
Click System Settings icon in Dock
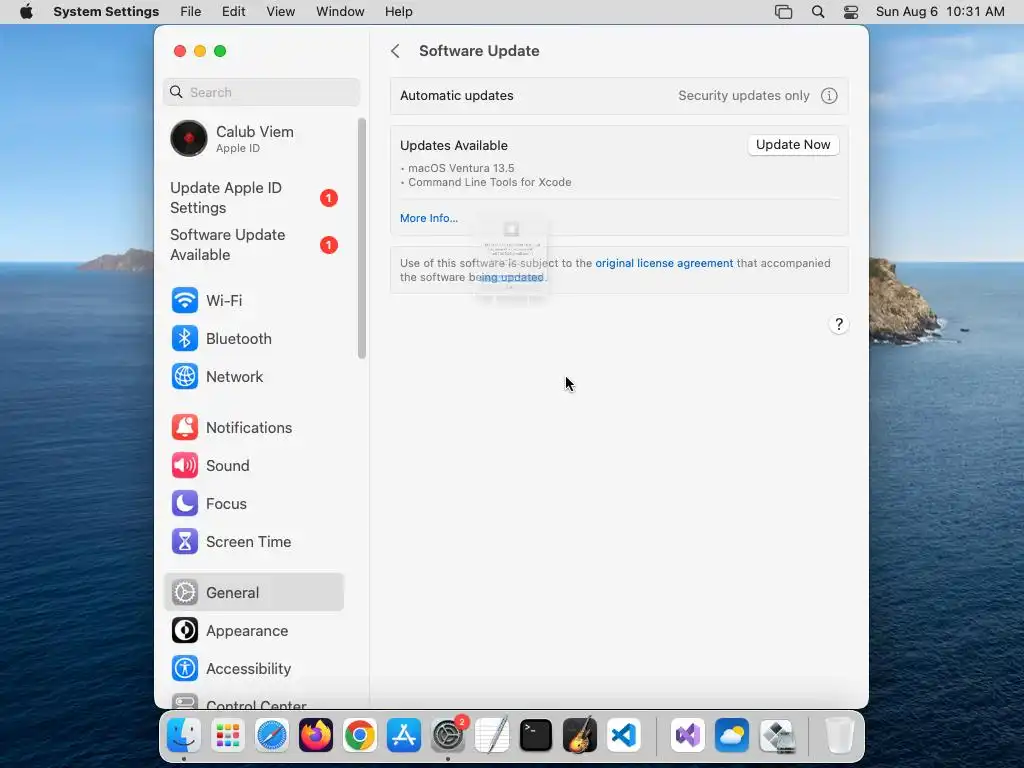coord(448,735)
